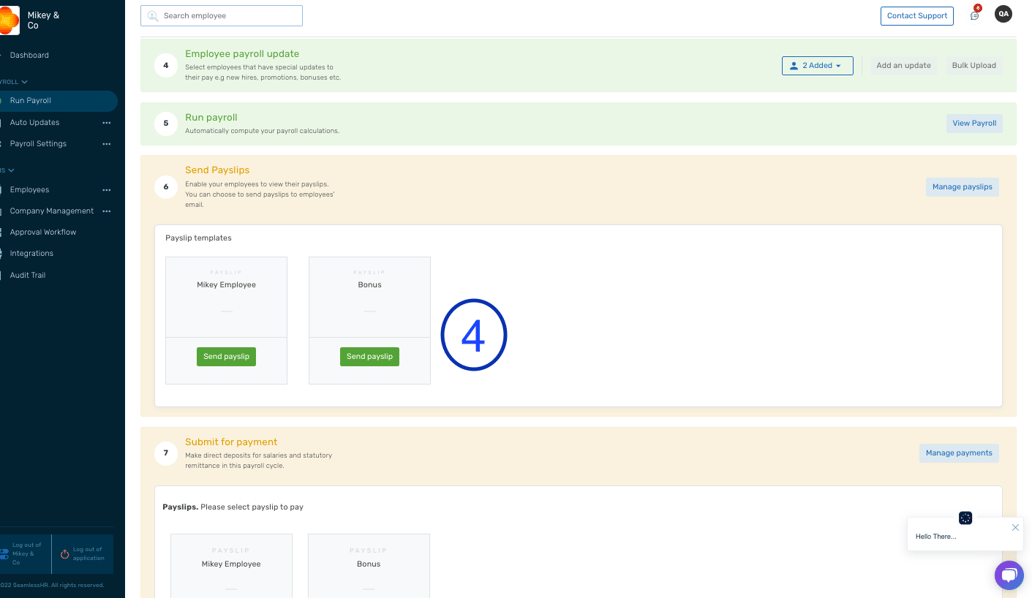Open the notifications message icon
Image resolution: width=1032 pixels, height=598 pixels.
click(974, 16)
